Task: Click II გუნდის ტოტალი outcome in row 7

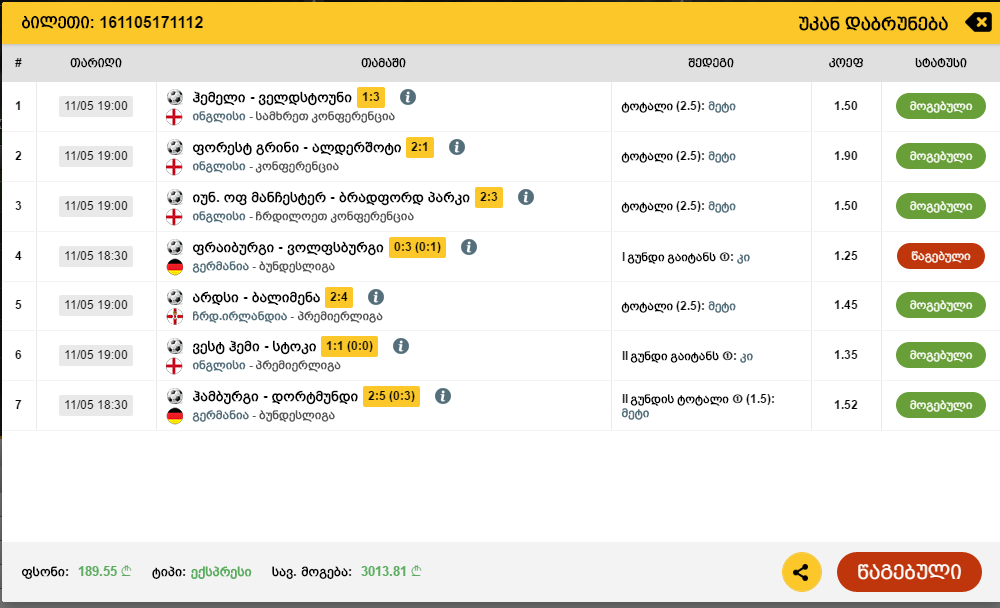Action: pyautogui.click(x=698, y=406)
